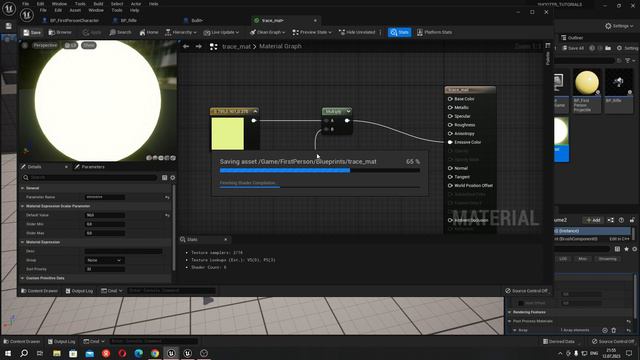The width and height of the screenshot is (640, 360).
Task: Click trace_mat breadcrumb
Action: pos(236,47)
